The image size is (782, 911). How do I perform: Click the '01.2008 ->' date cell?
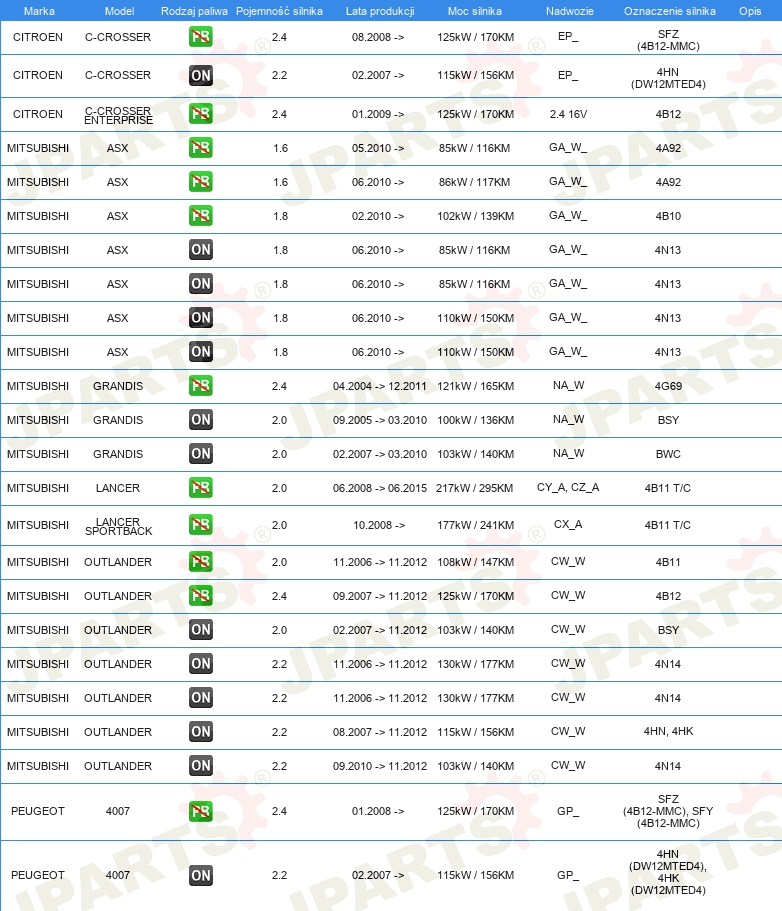click(x=378, y=812)
